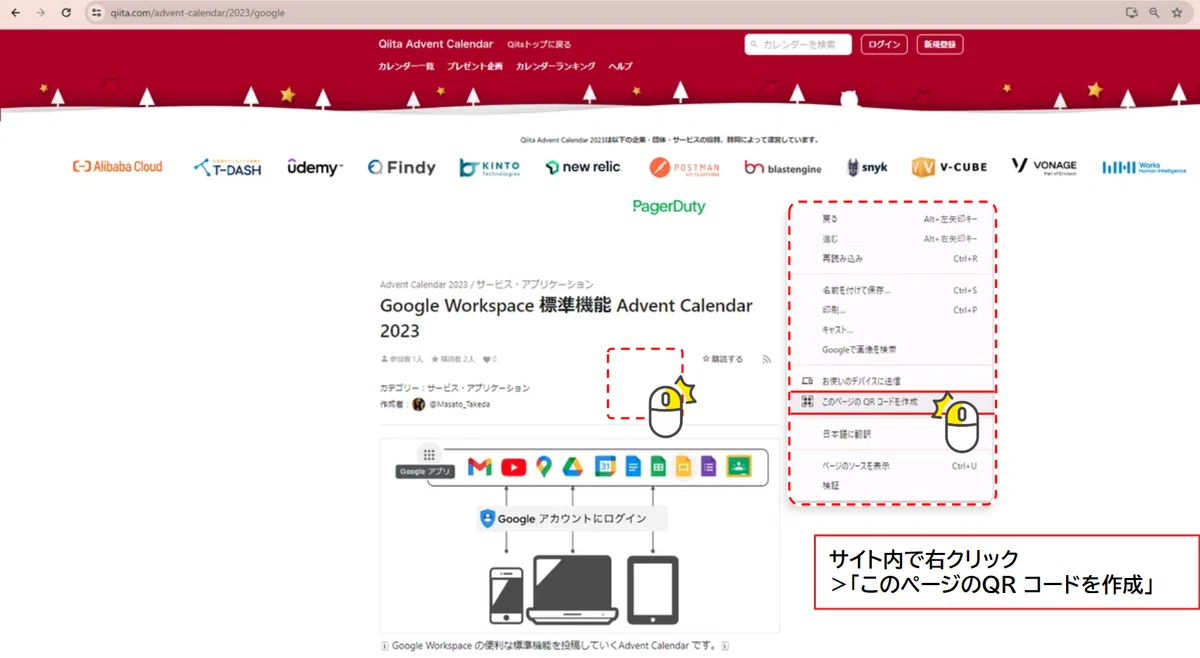Click the zoom magnifier icon in address bar

(x=1154, y=13)
